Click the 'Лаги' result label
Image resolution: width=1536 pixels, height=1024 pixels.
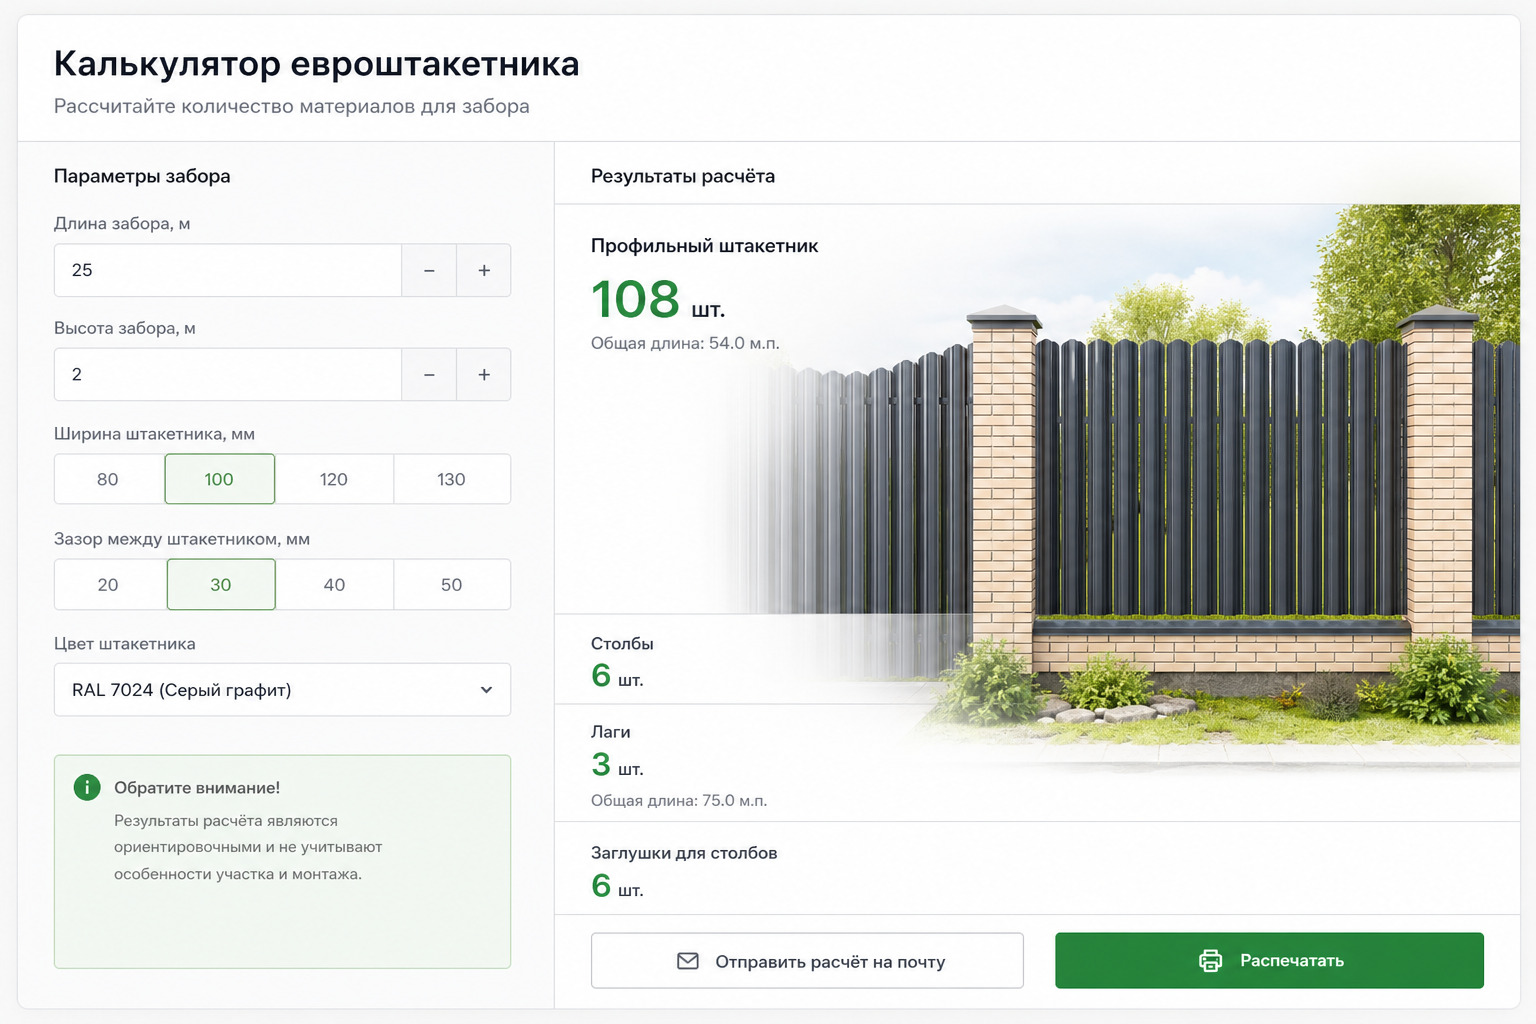click(x=611, y=732)
